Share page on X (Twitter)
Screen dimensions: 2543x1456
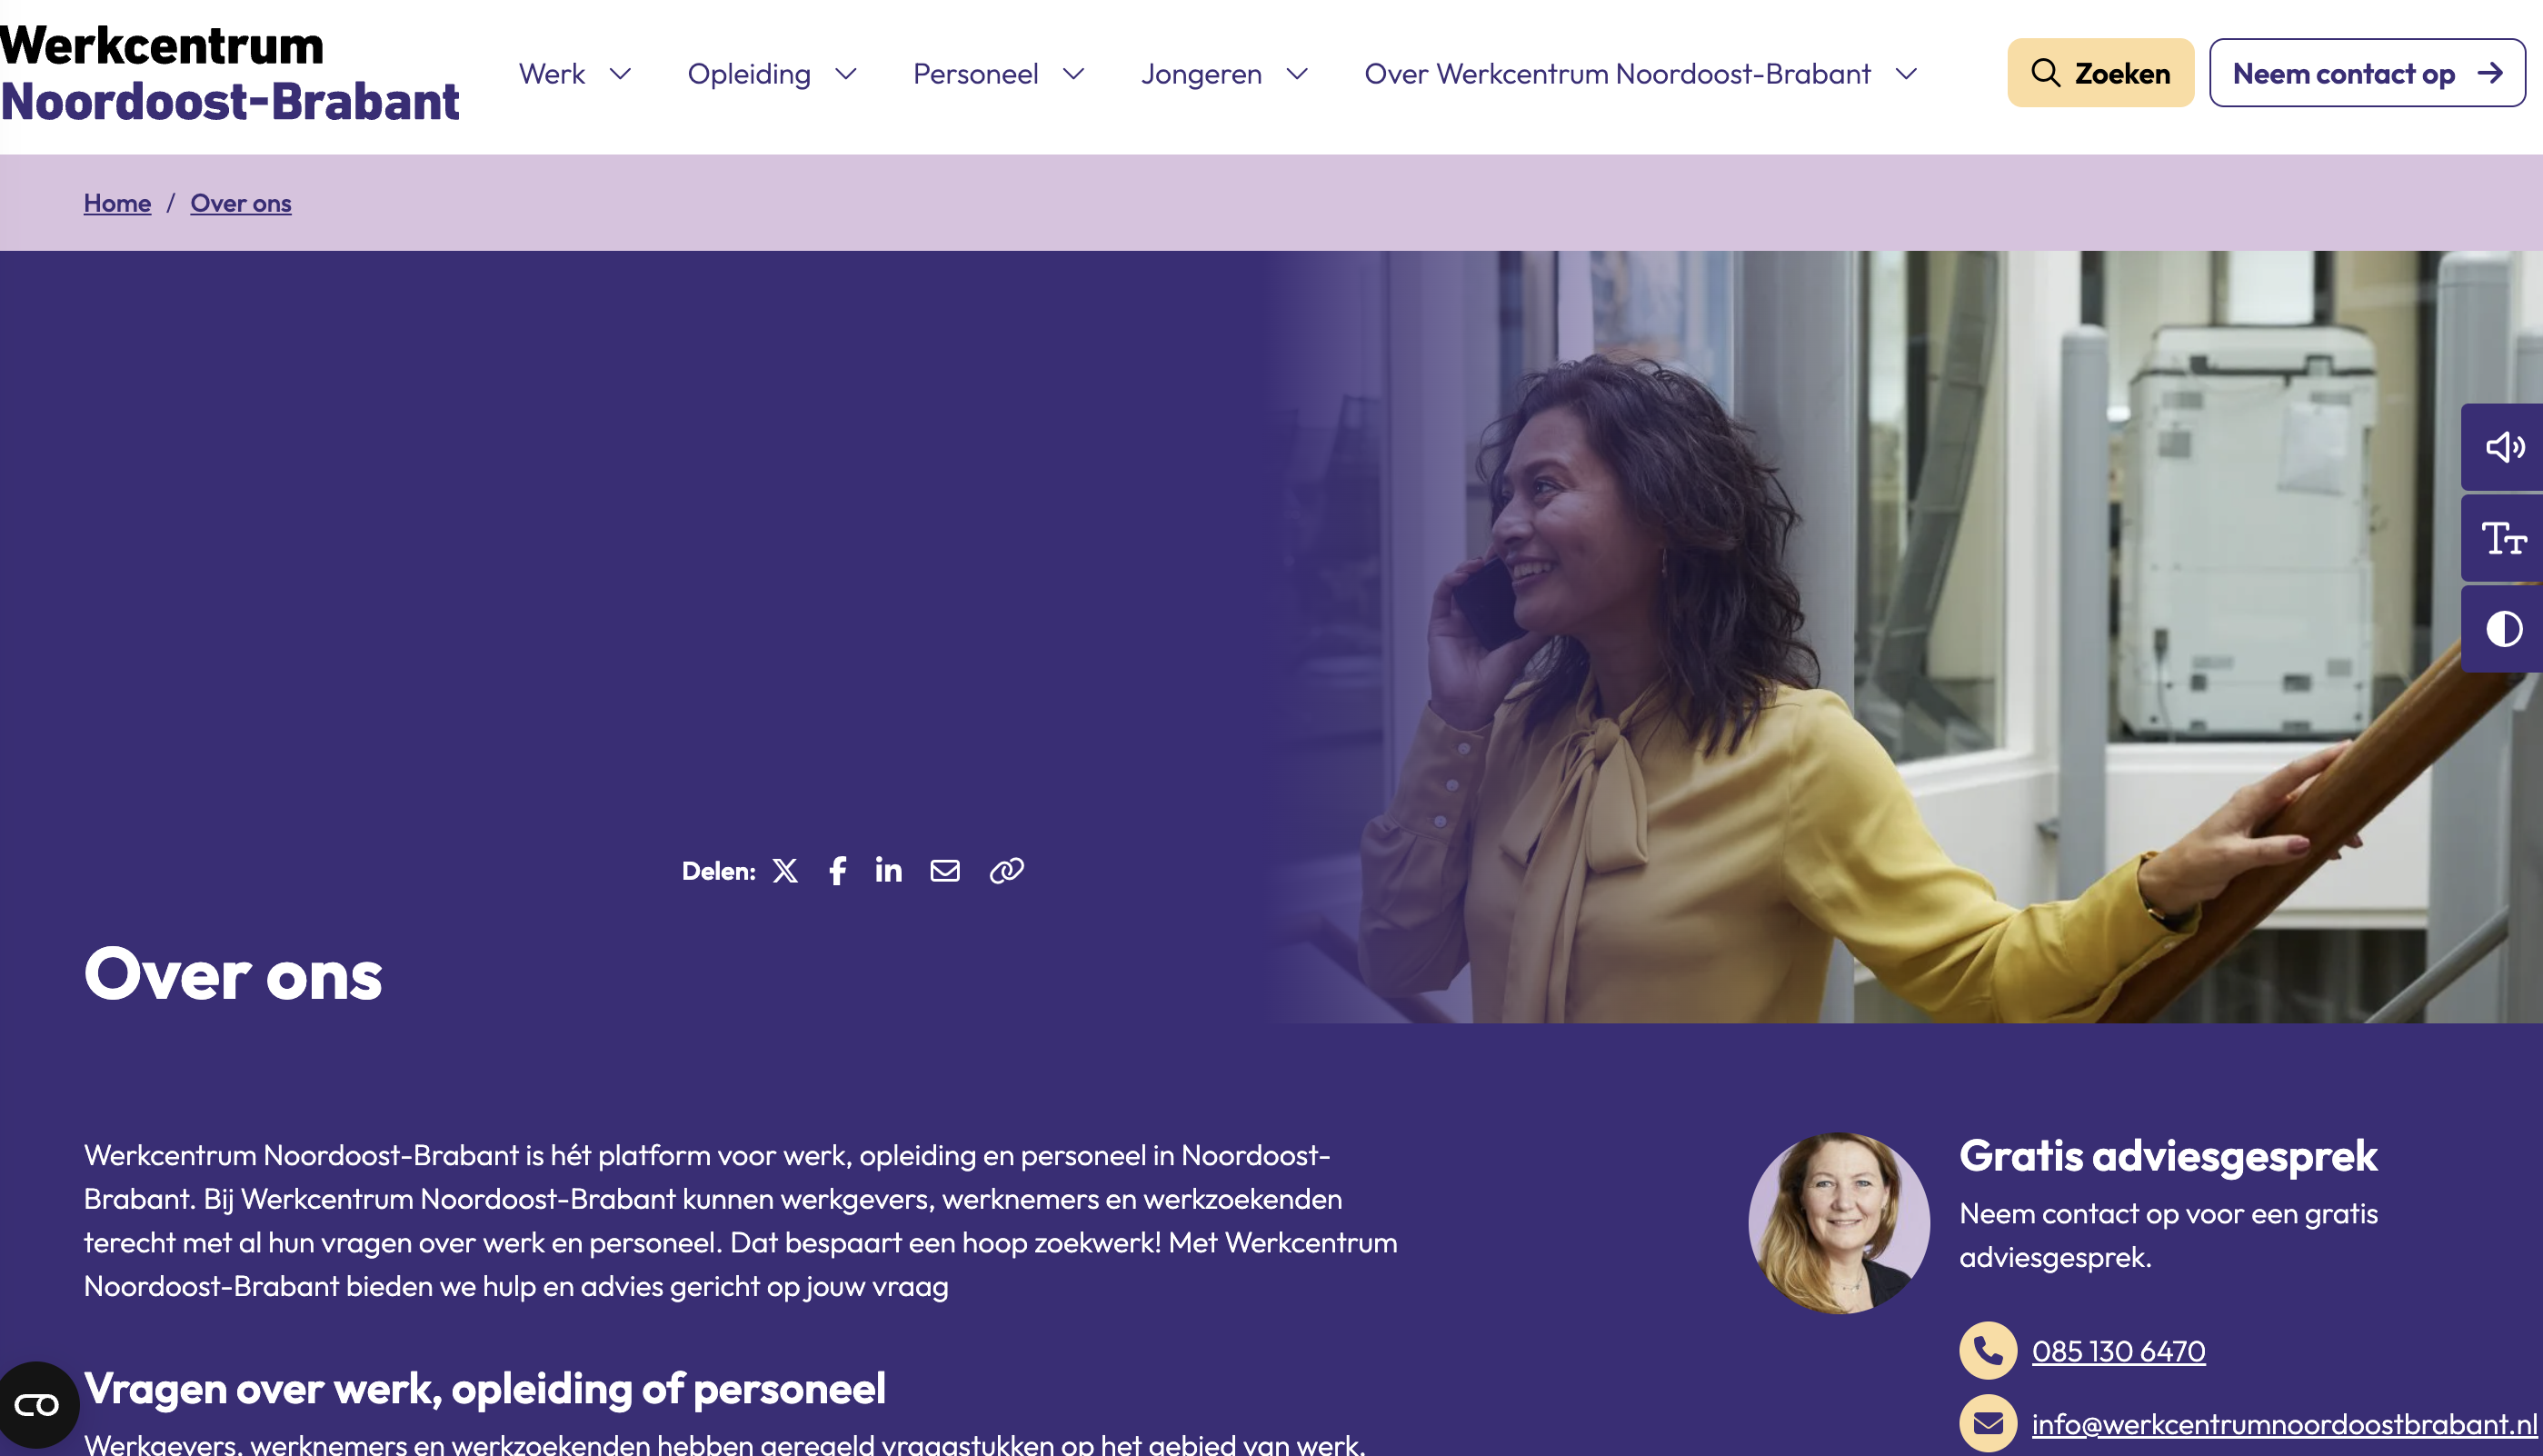coord(785,871)
